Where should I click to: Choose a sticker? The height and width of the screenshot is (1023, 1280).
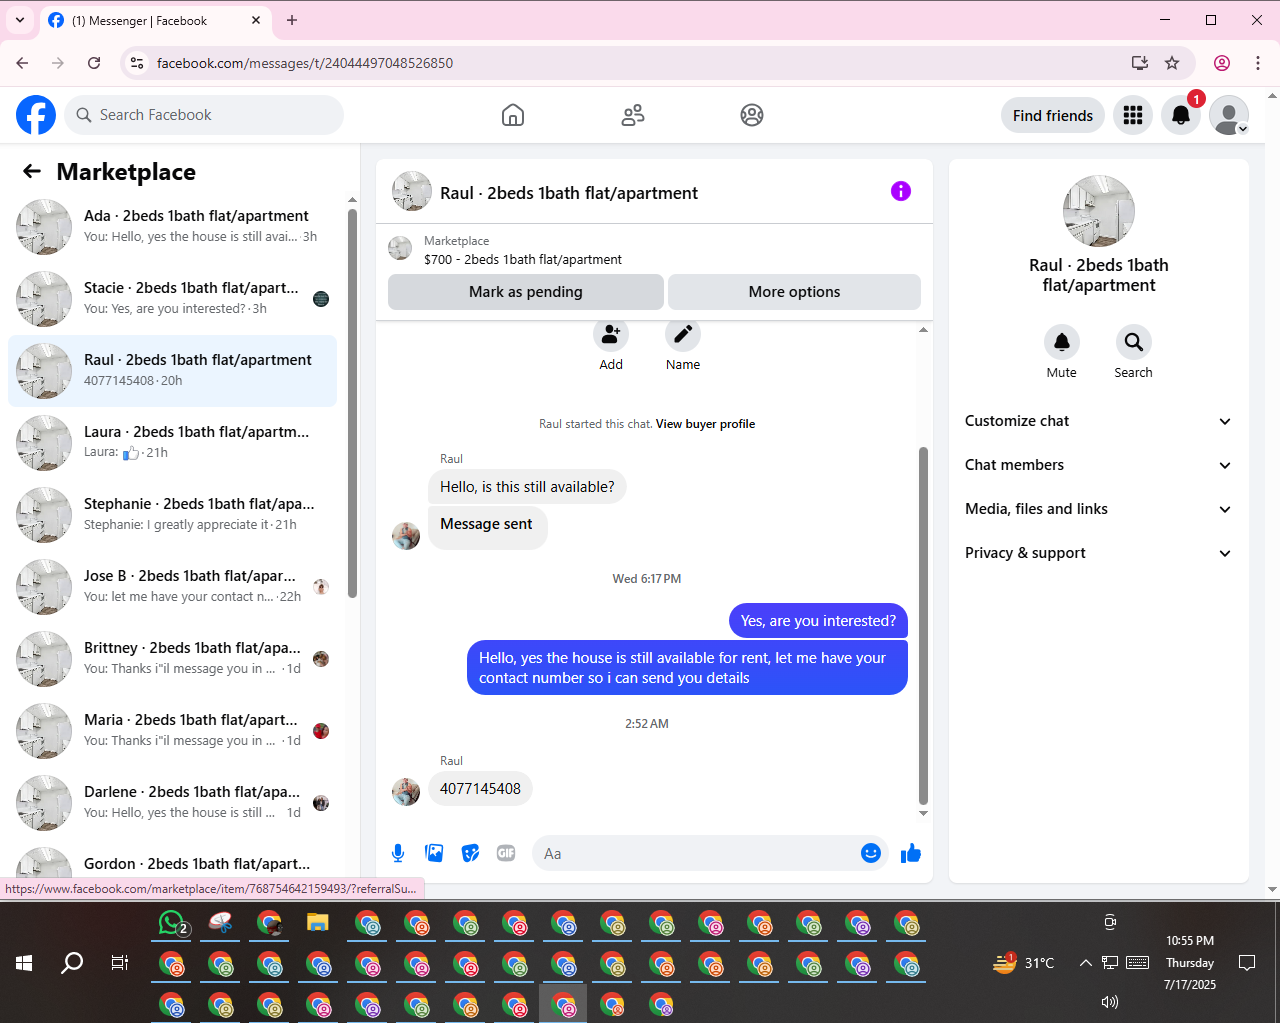tap(470, 853)
